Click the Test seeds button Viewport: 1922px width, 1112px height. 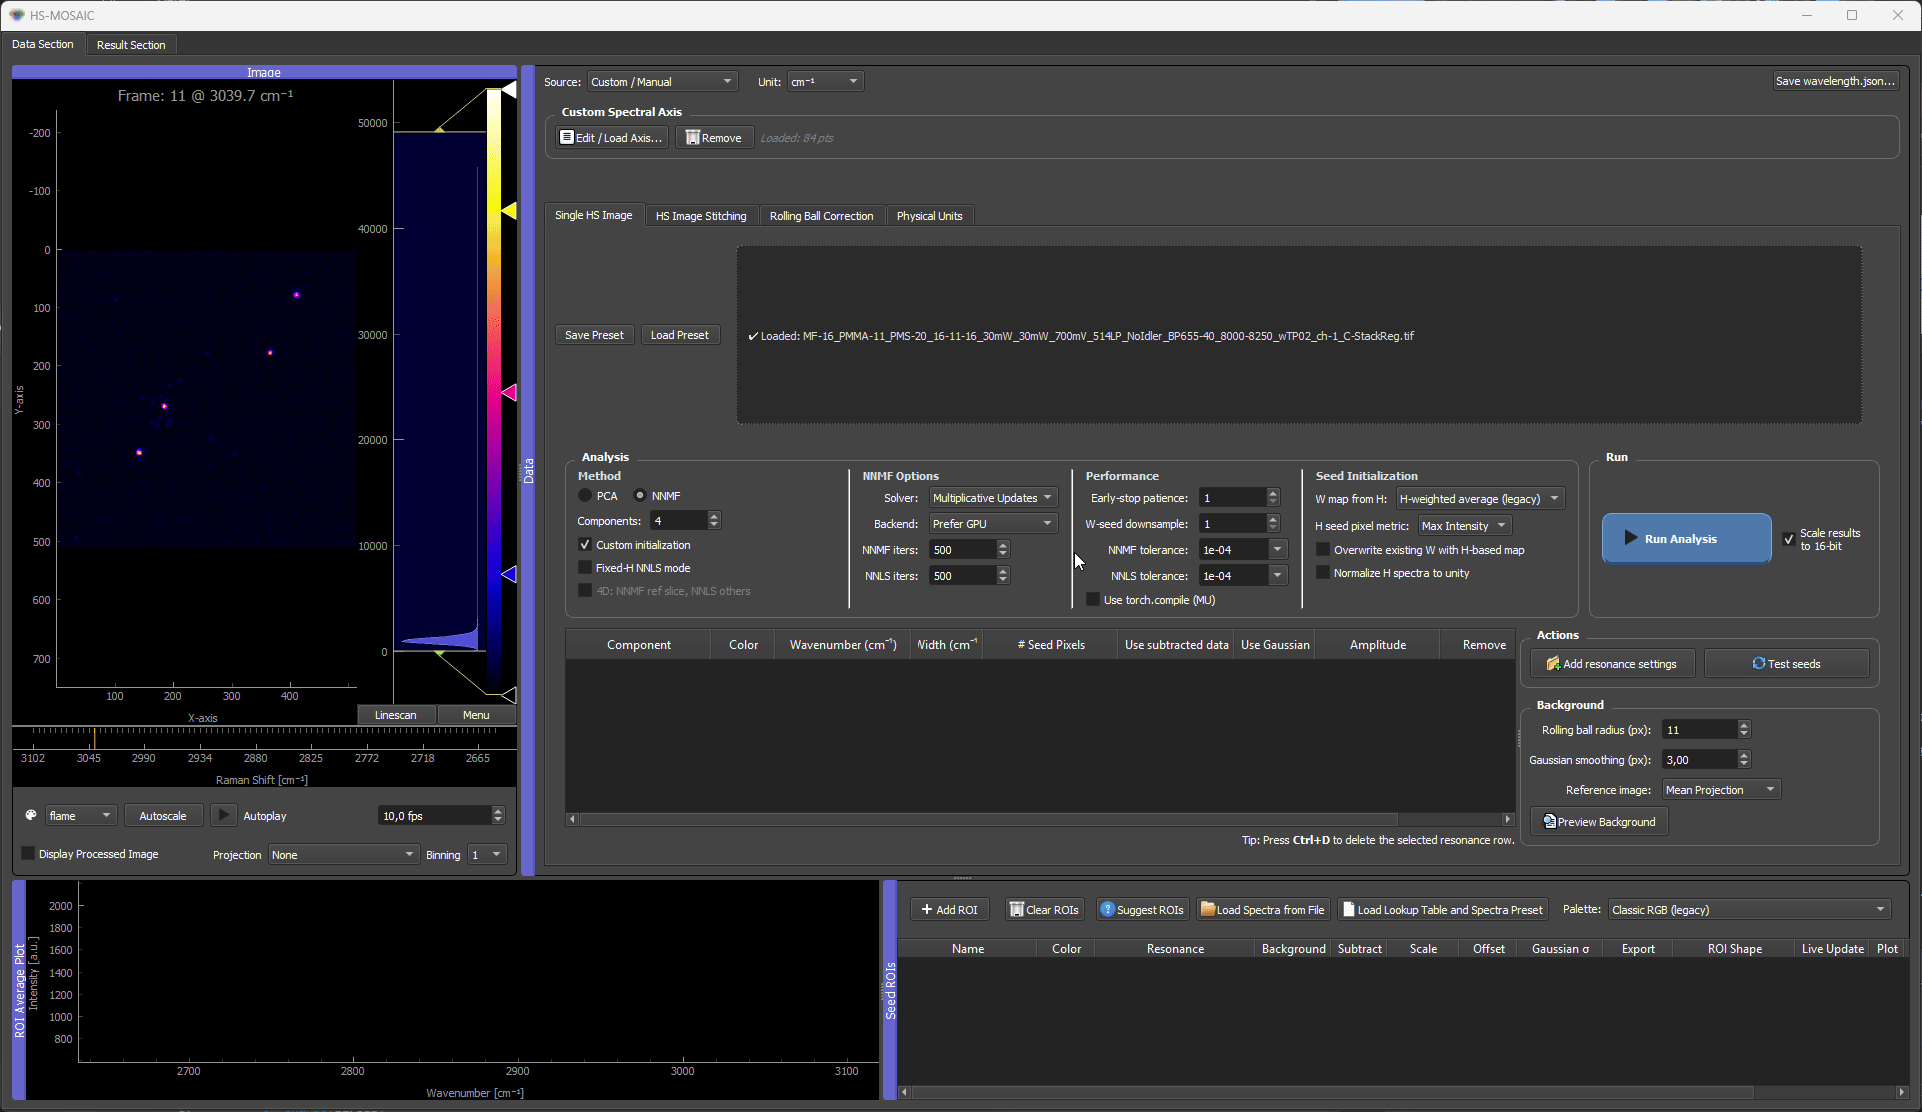click(x=1786, y=664)
